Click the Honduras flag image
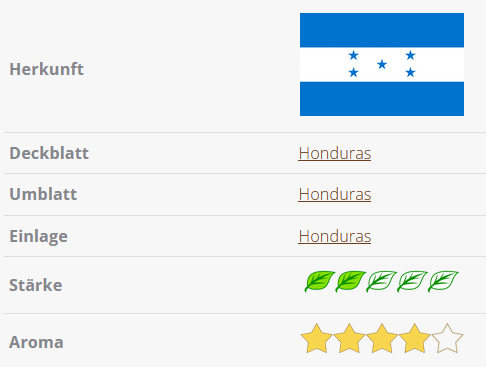 click(382, 64)
